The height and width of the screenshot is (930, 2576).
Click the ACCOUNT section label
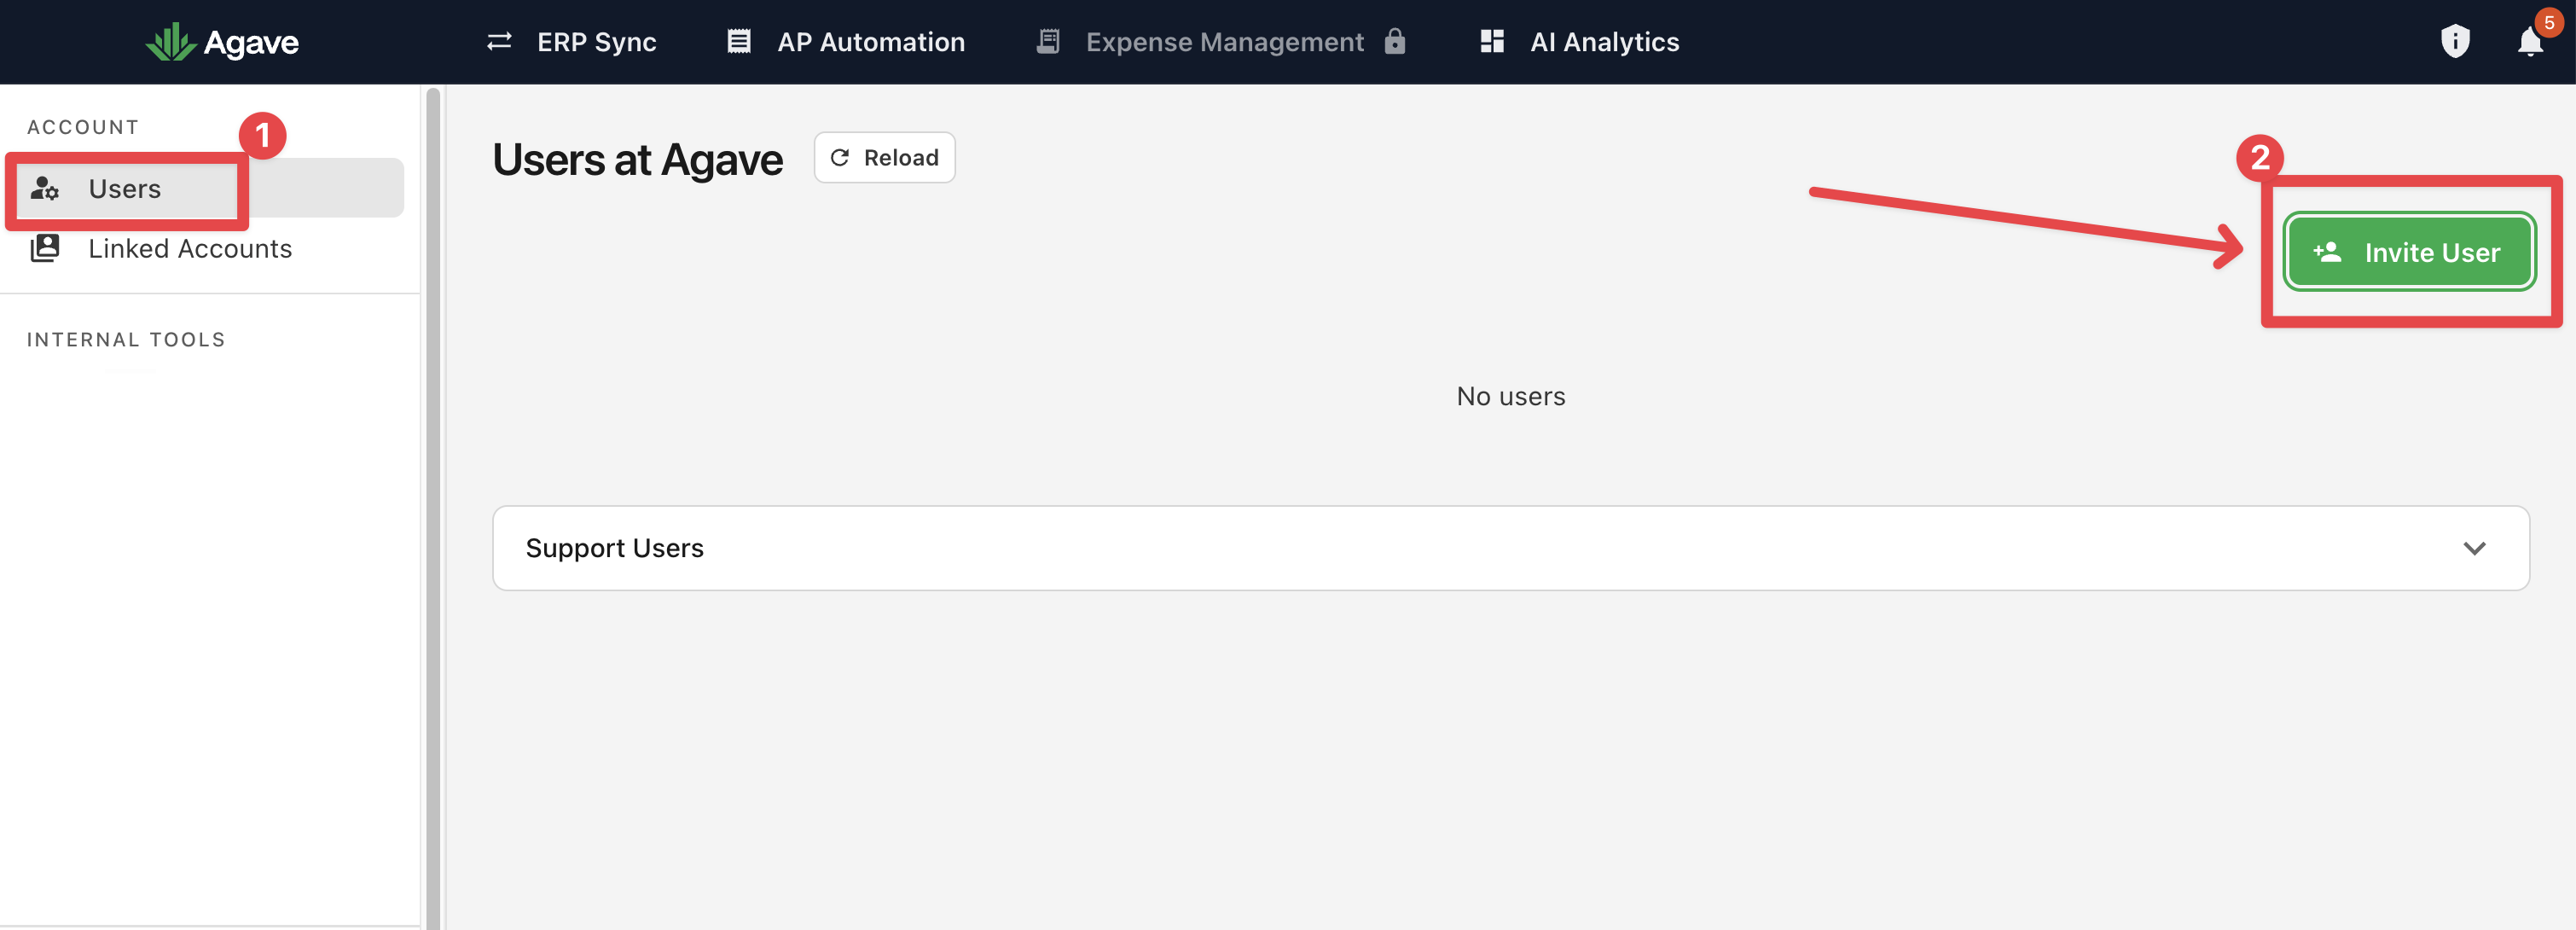83,127
